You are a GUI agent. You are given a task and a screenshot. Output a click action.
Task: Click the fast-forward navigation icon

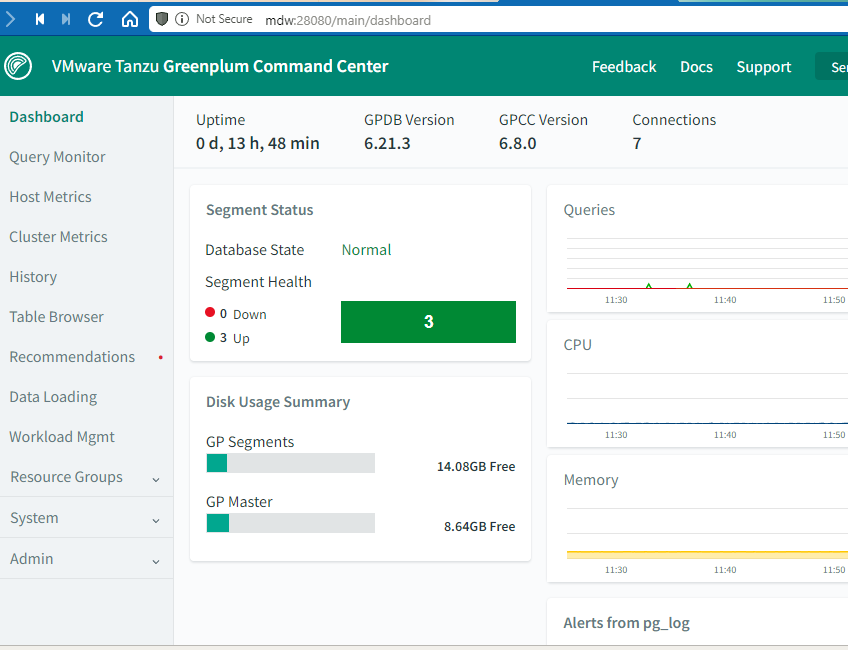point(66,20)
